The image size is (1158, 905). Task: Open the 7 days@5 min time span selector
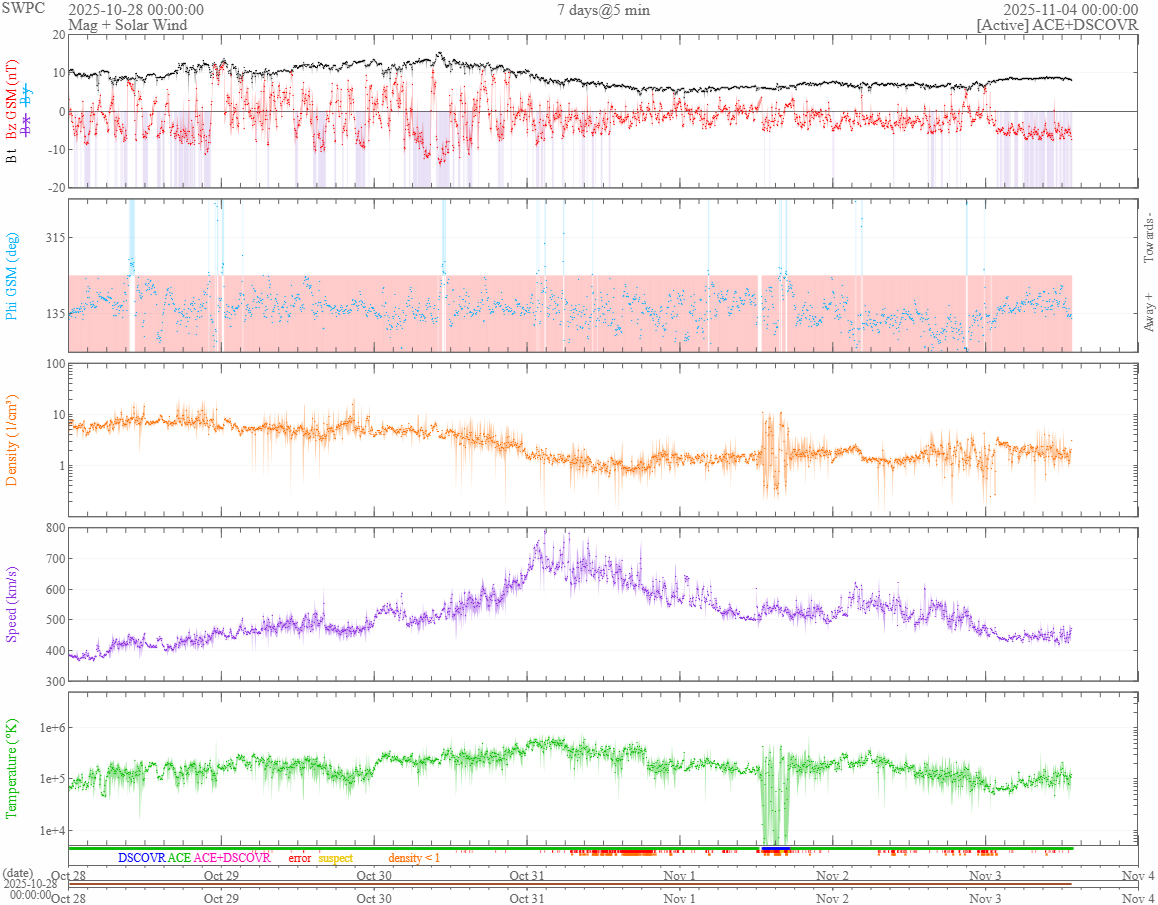(603, 10)
